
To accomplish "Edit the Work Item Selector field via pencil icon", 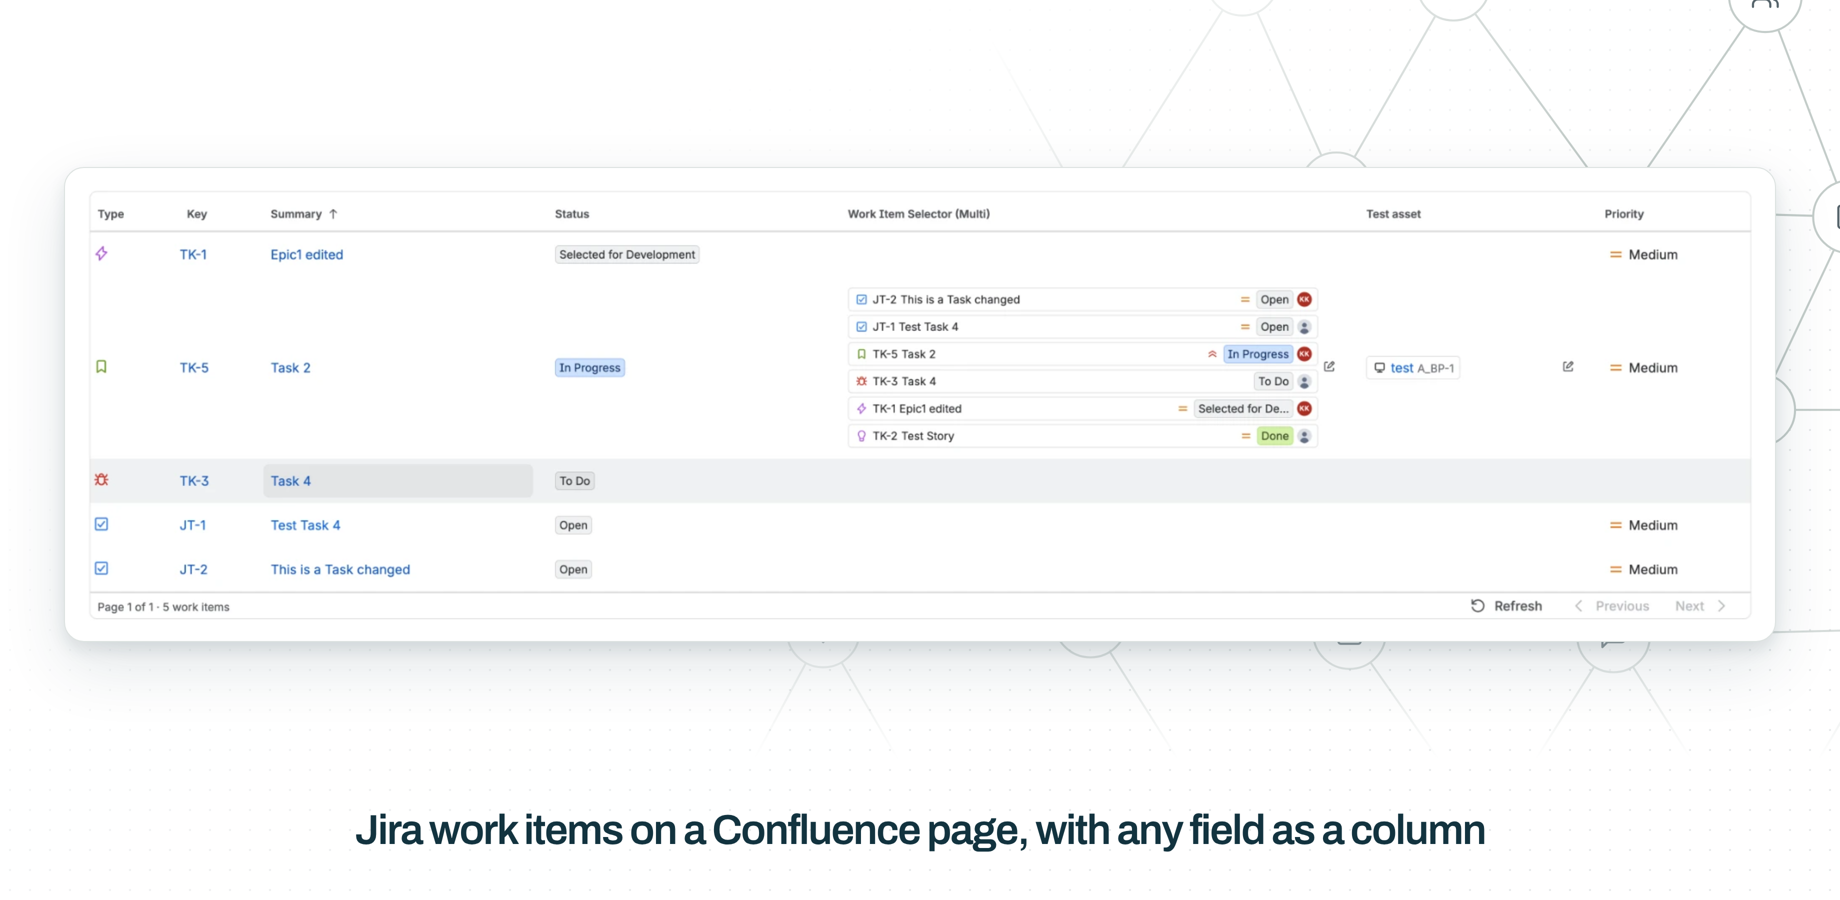I will click(1330, 367).
